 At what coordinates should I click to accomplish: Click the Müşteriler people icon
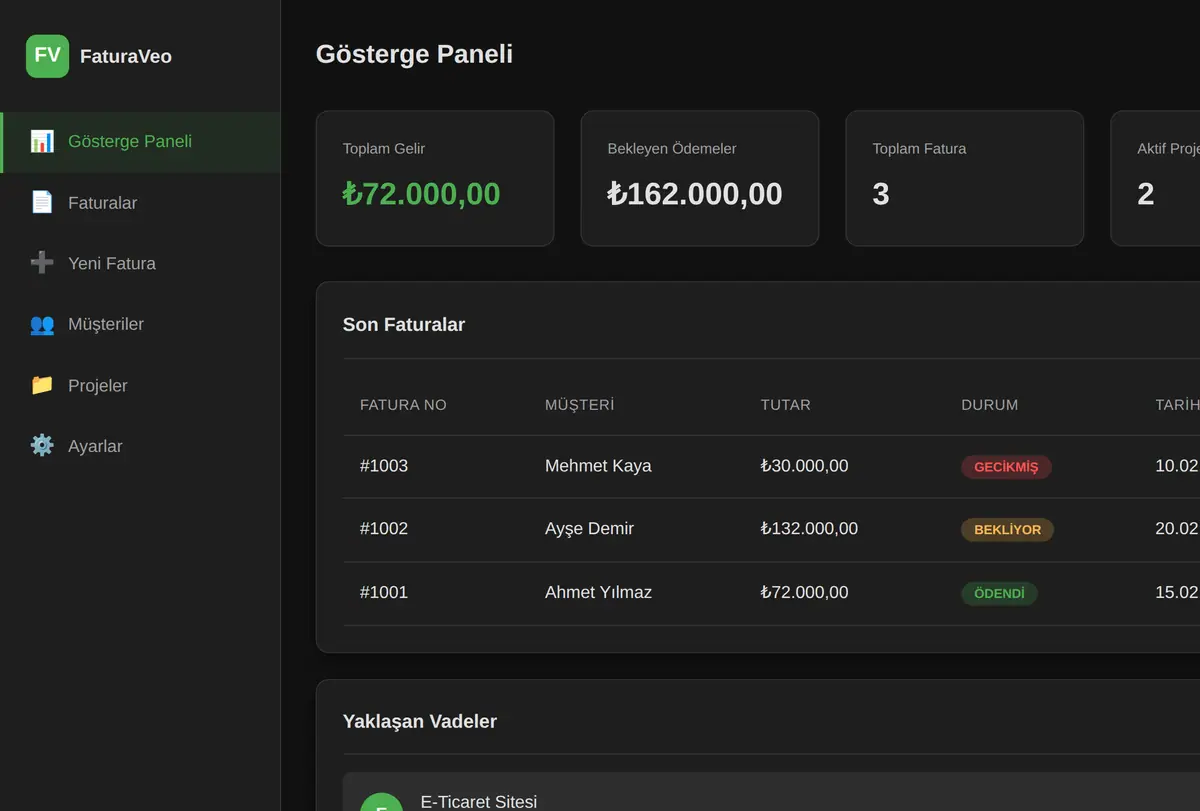coord(42,324)
